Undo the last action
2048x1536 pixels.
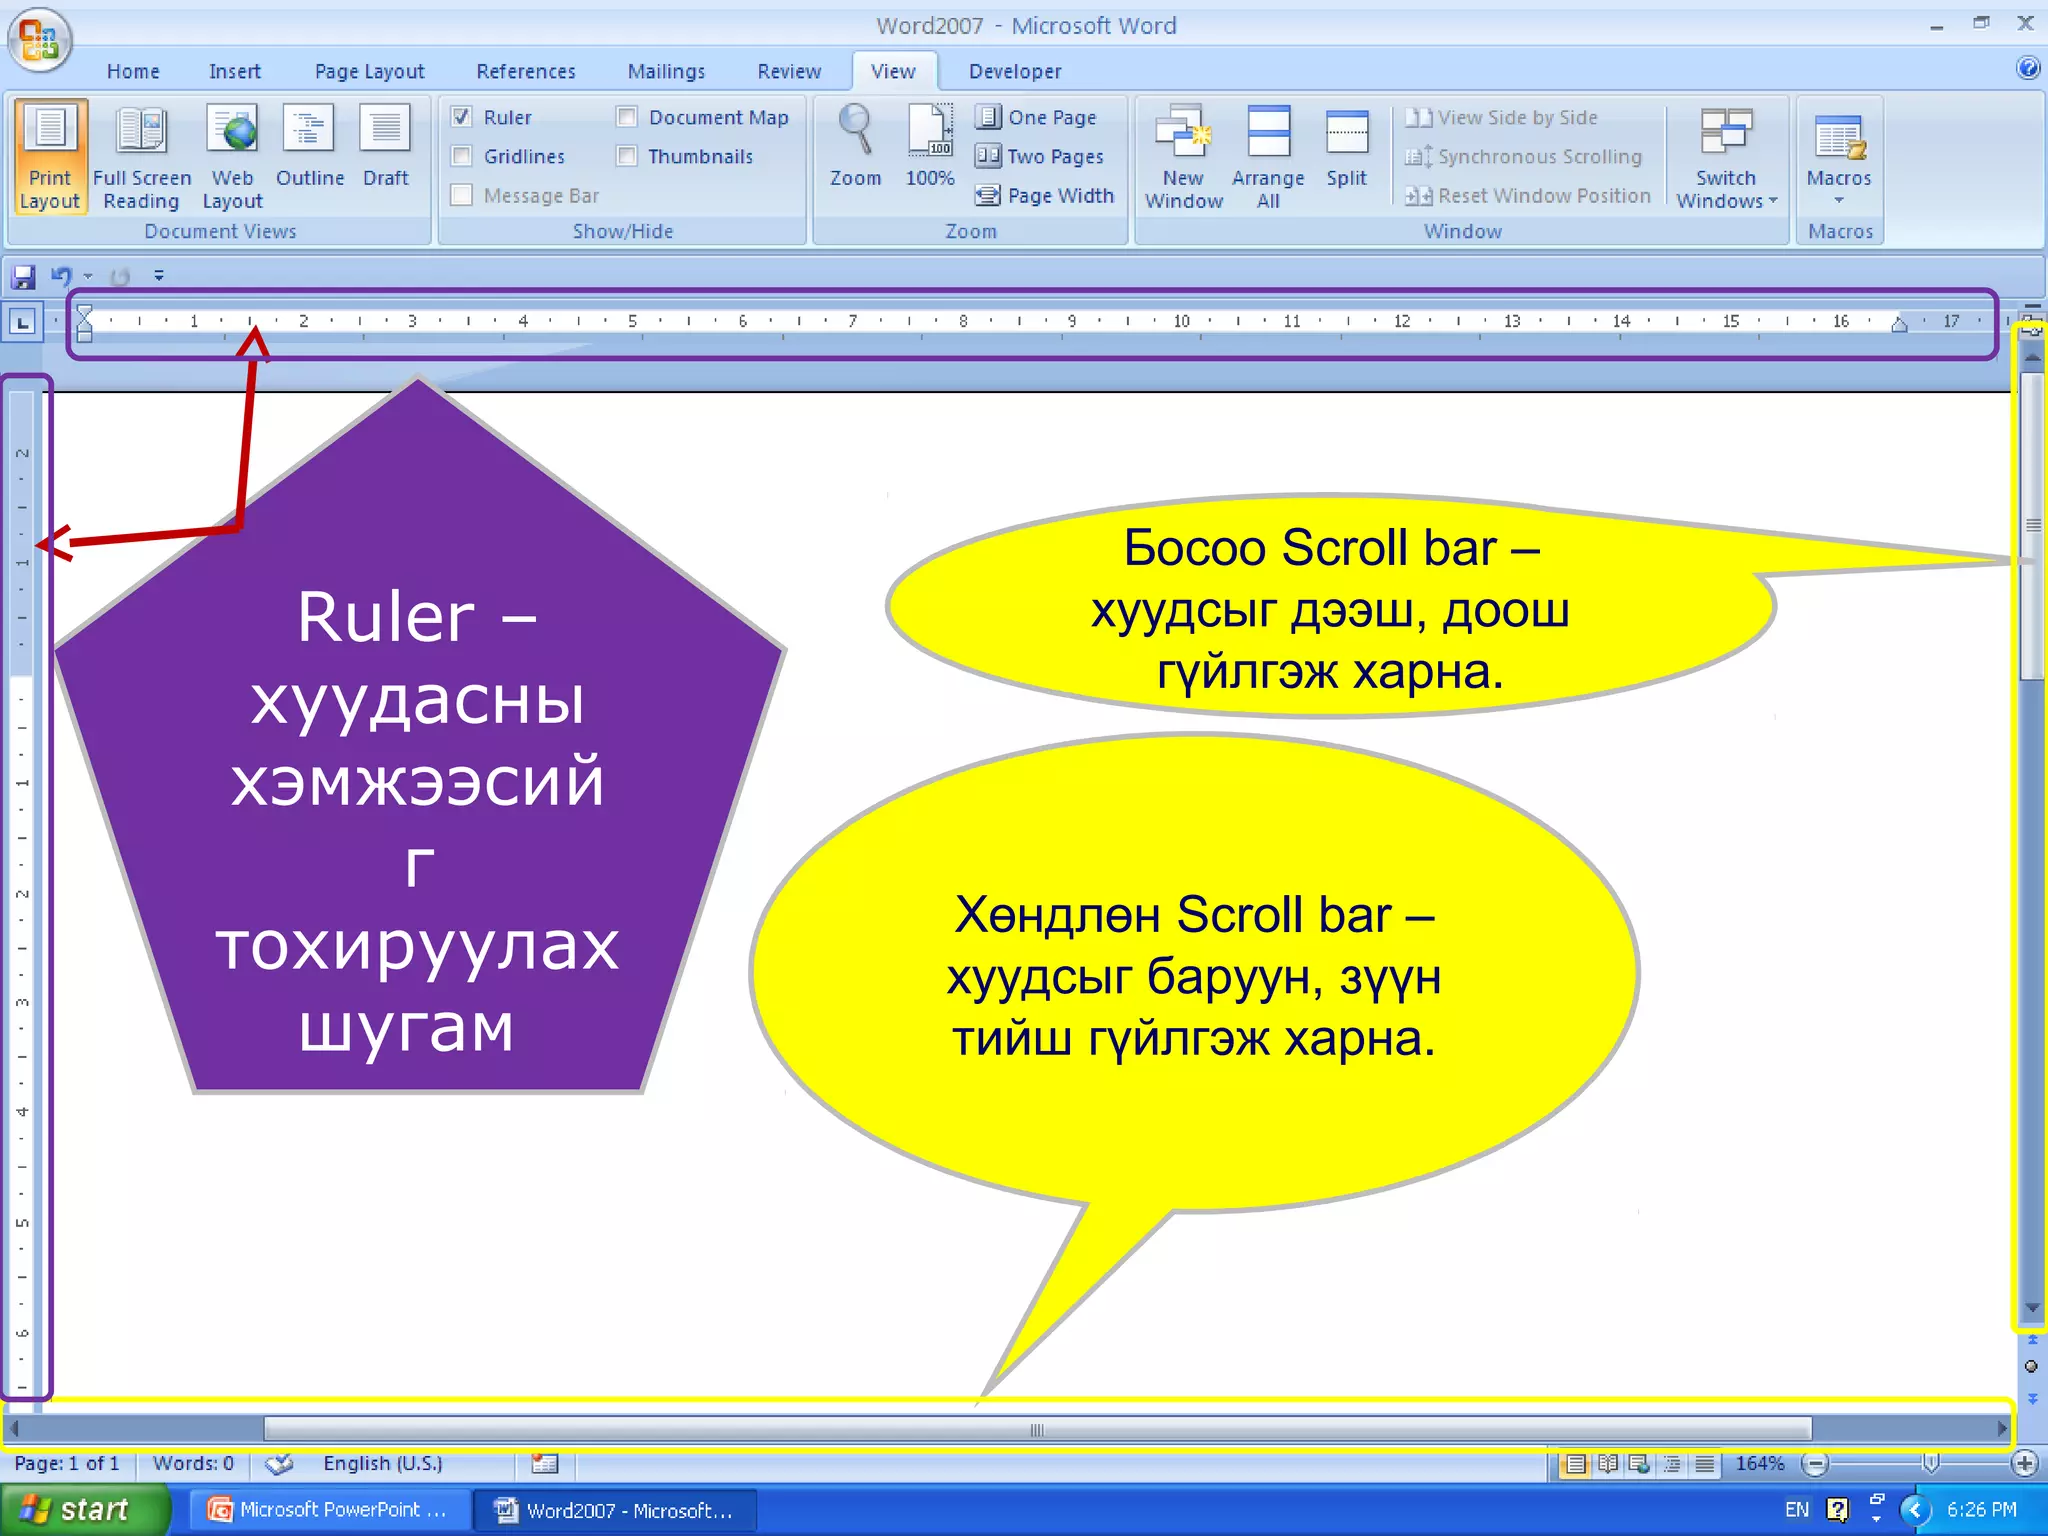[x=62, y=276]
